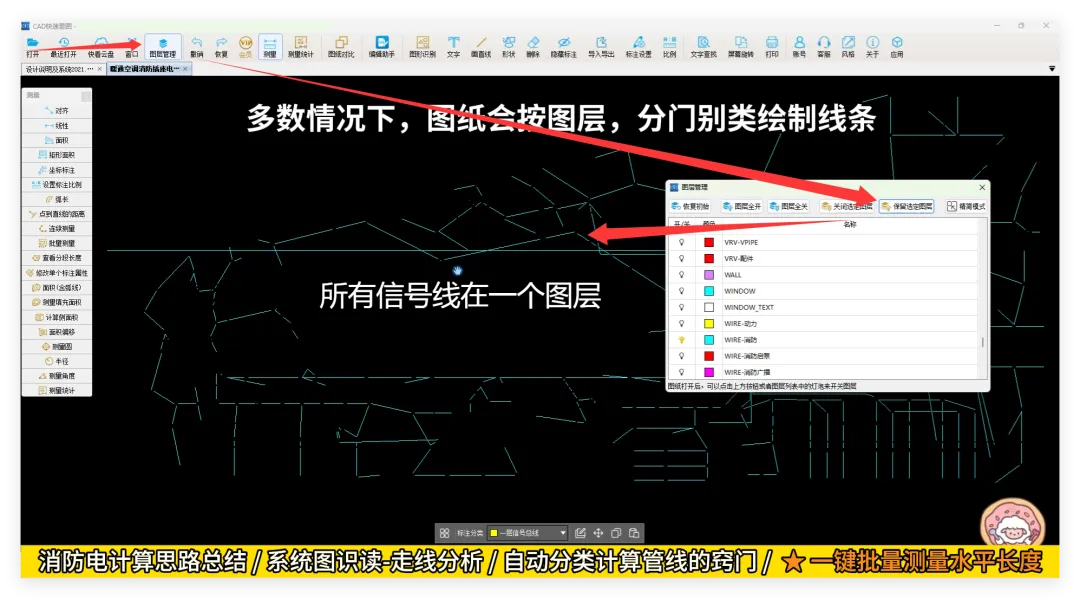Image resolution: width=1080 pixels, height=599 pixels.
Task: Toggle 隐藏标注 hide annotations
Action: tap(563, 47)
